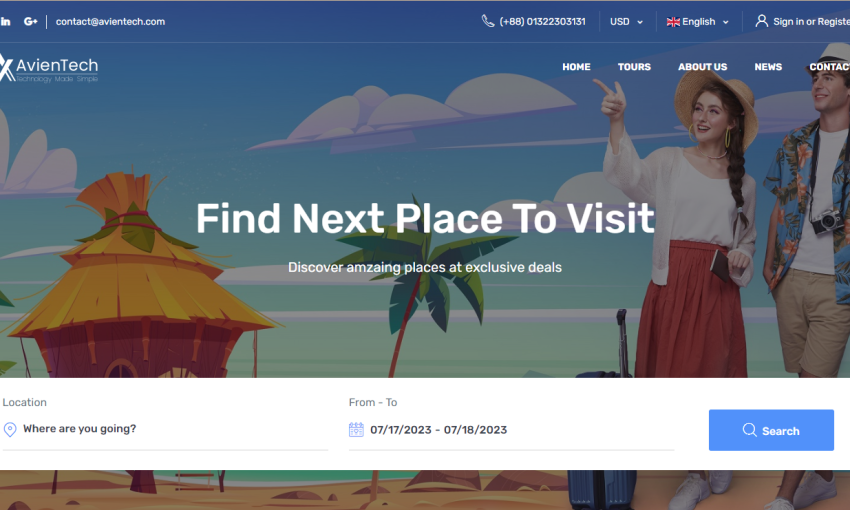Viewport: 850px width, 510px height.
Task: Expand the USD currency dropdown
Action: [626, 22]
